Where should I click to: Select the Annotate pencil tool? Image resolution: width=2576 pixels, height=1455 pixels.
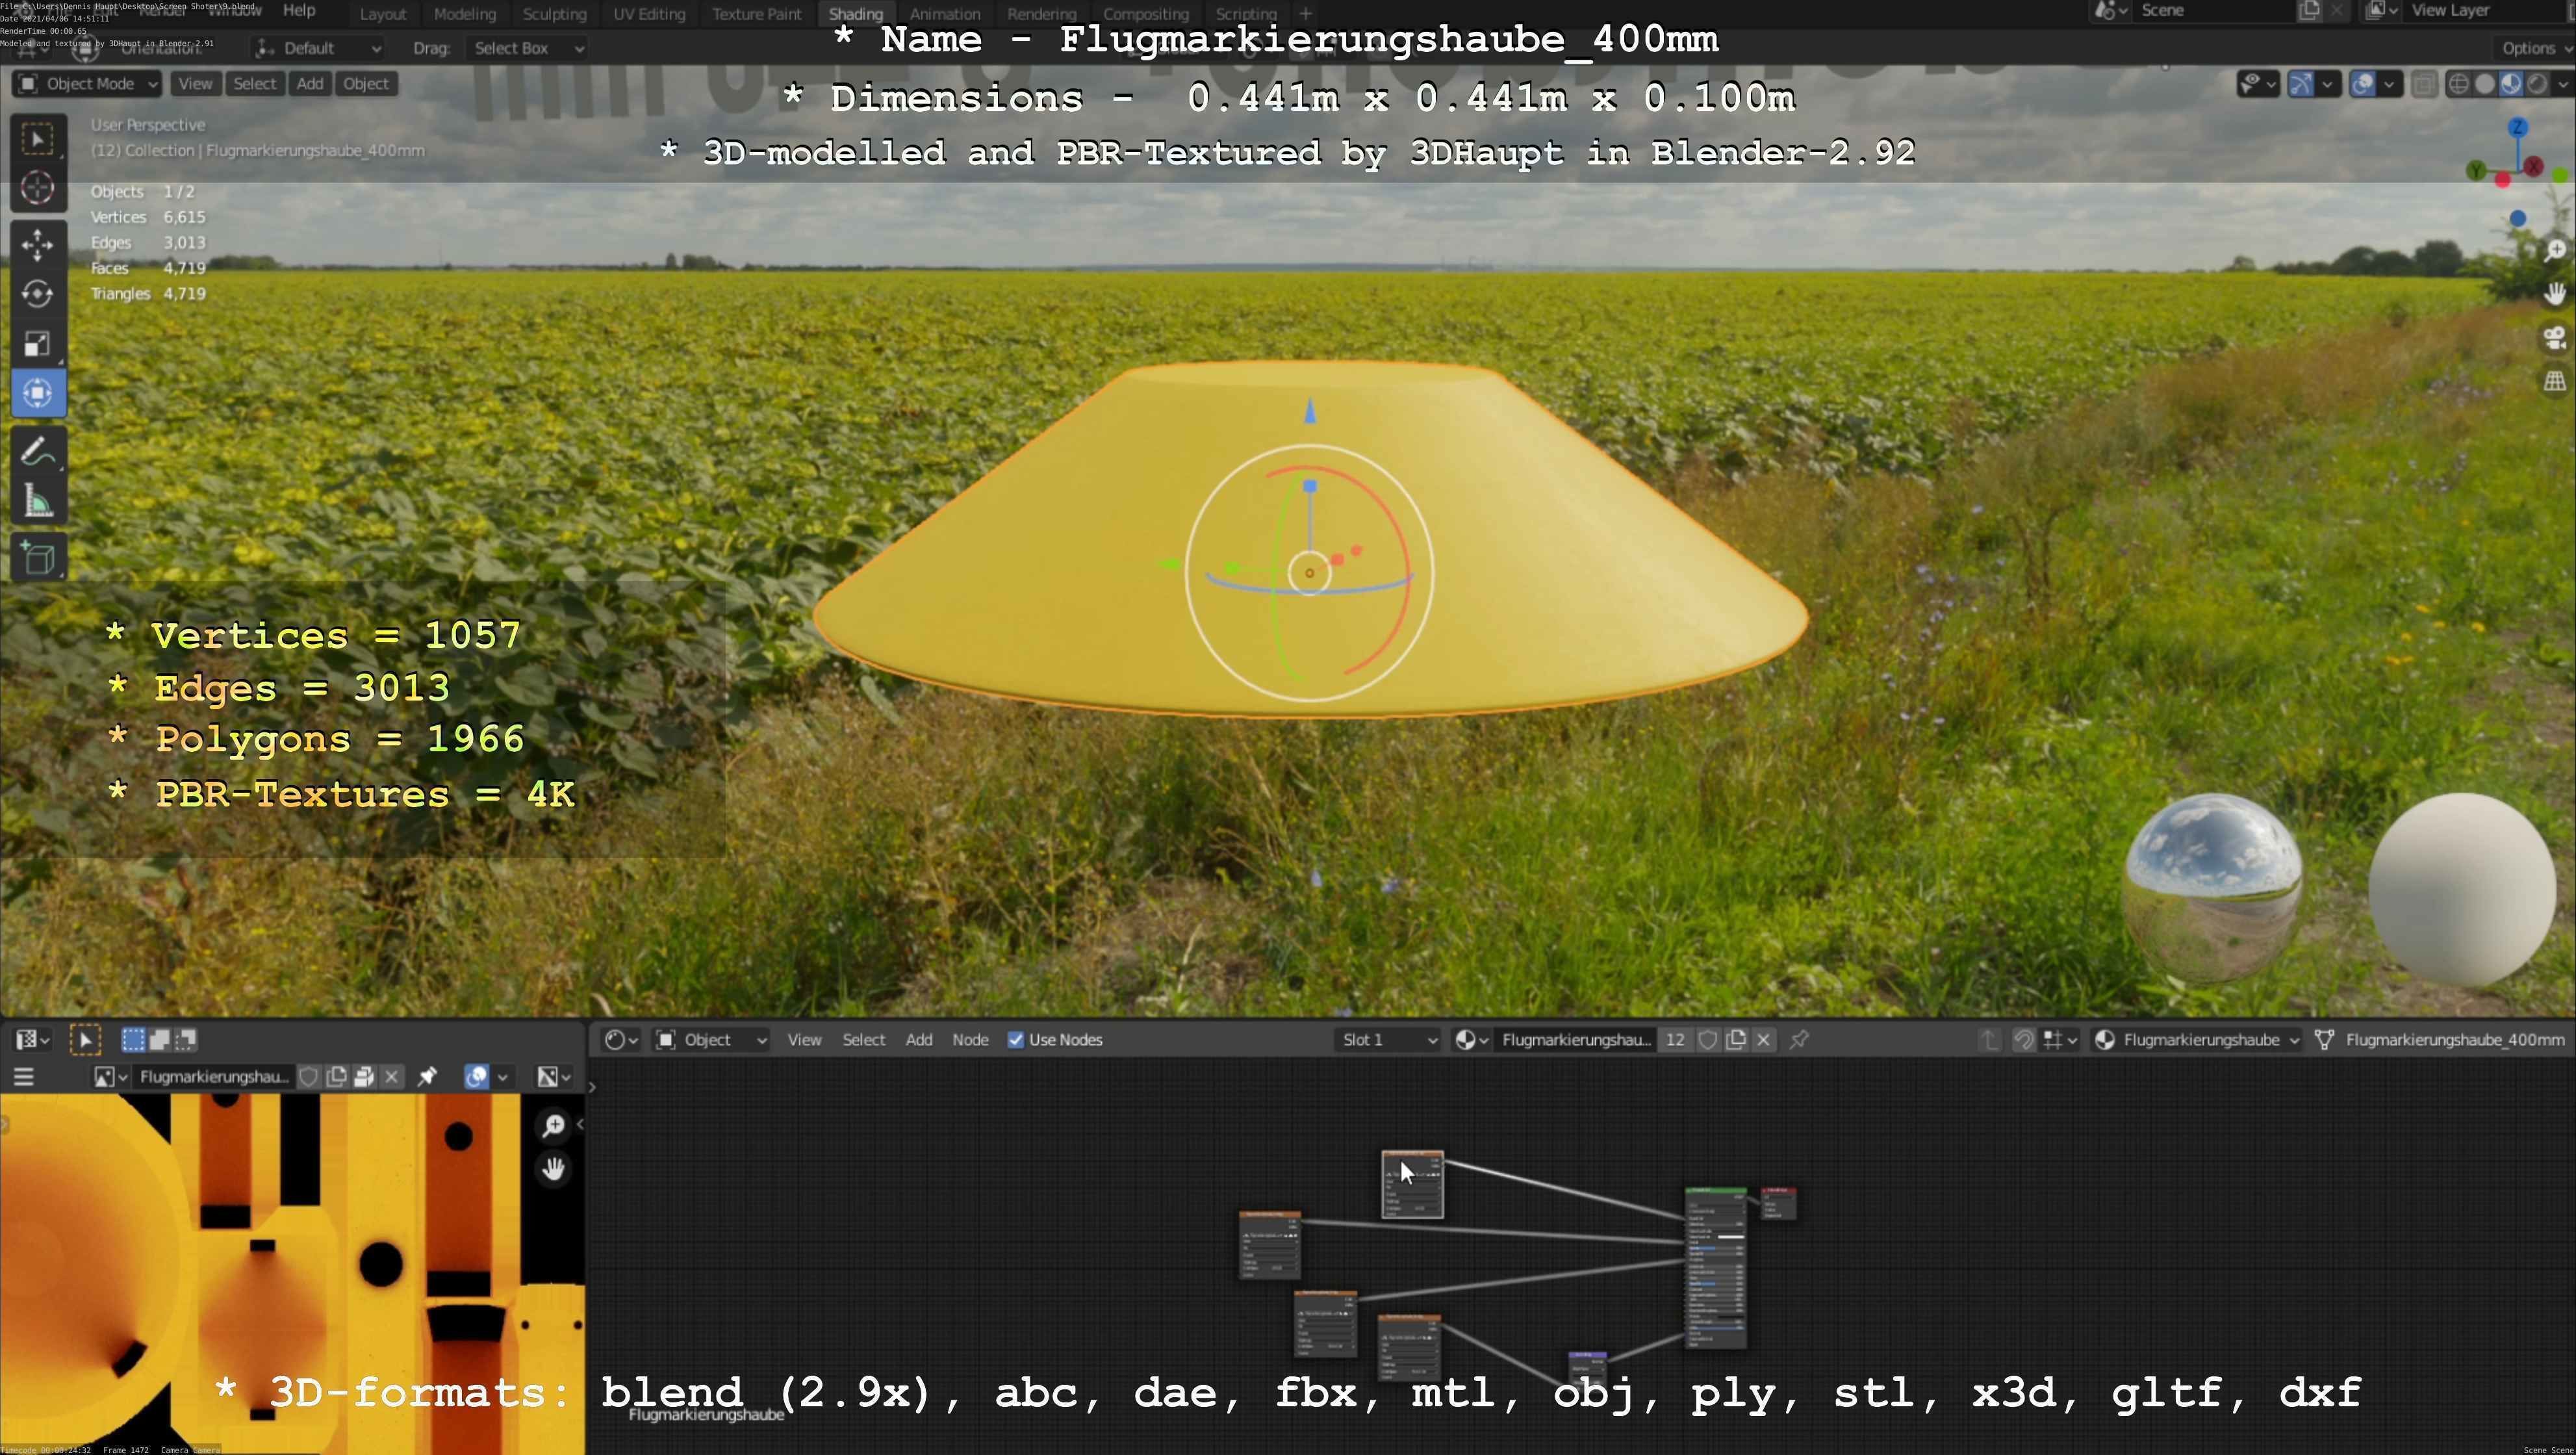(38, 452)
